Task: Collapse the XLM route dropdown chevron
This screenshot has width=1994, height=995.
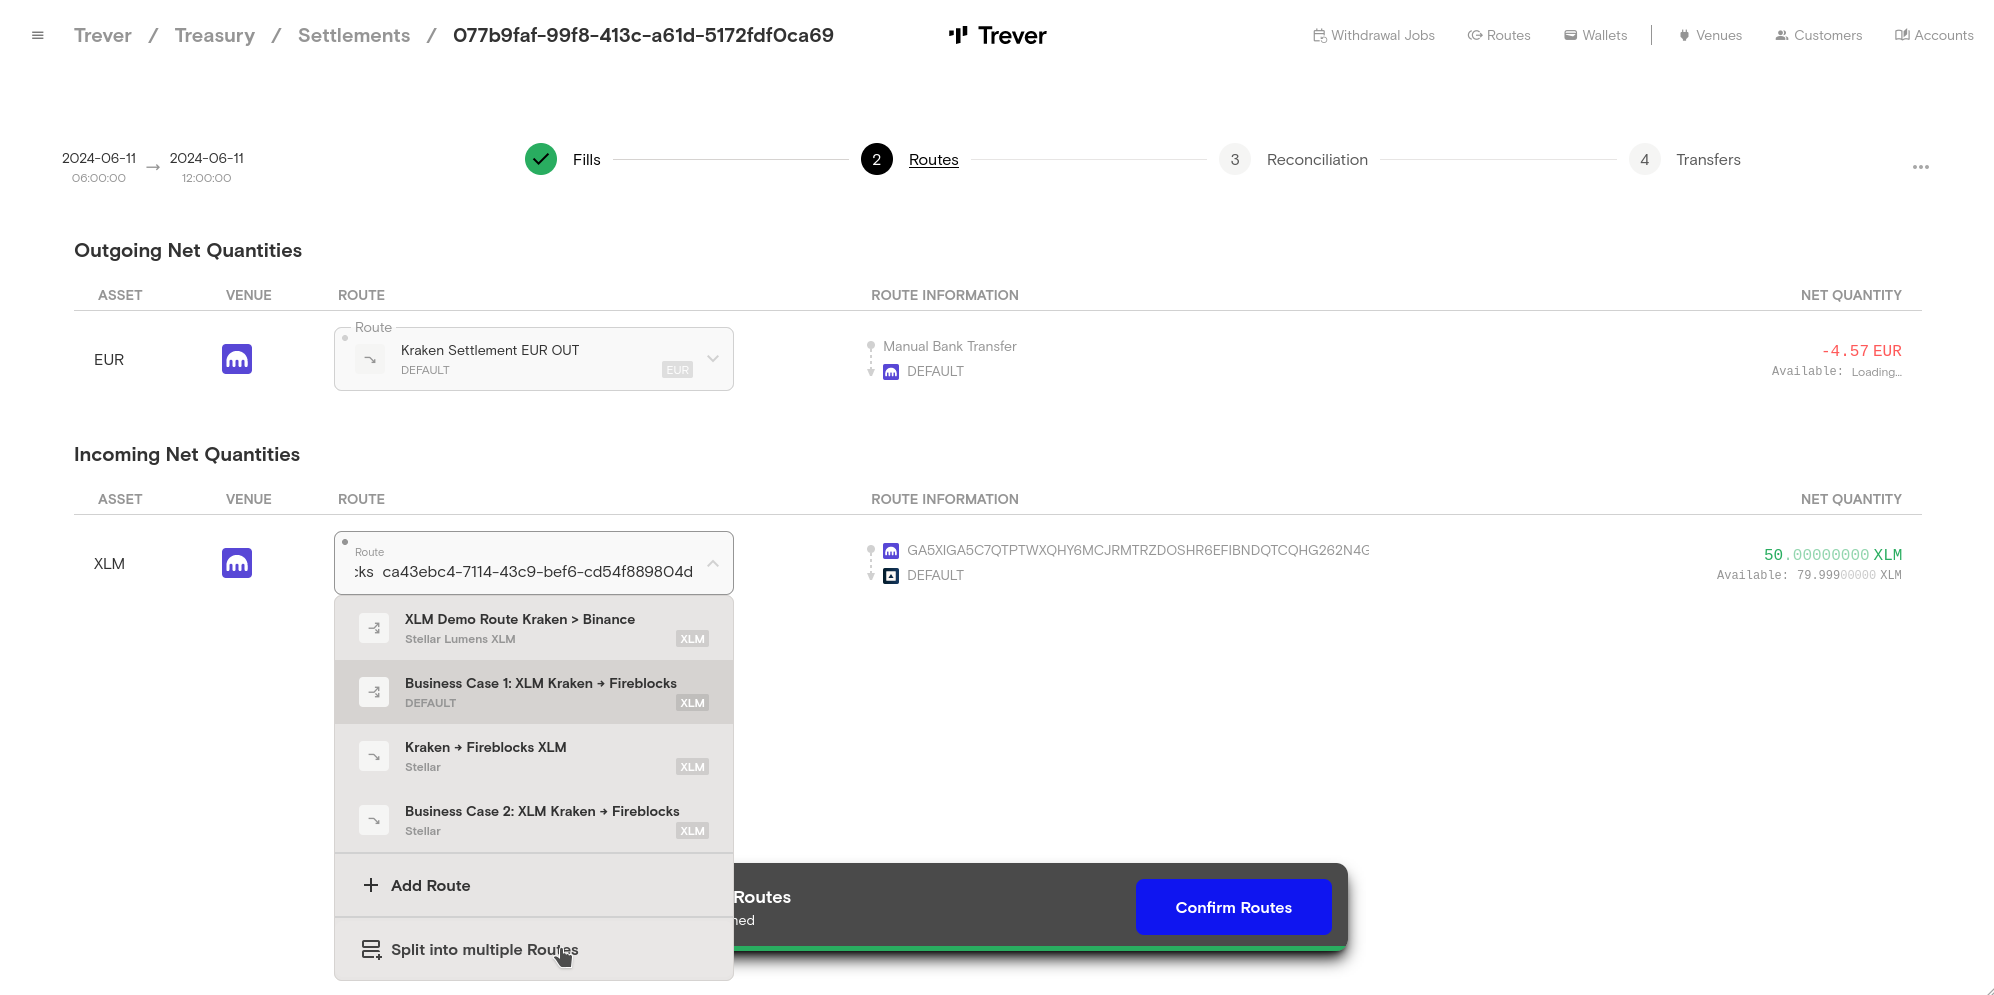Action: click(713, 563)
